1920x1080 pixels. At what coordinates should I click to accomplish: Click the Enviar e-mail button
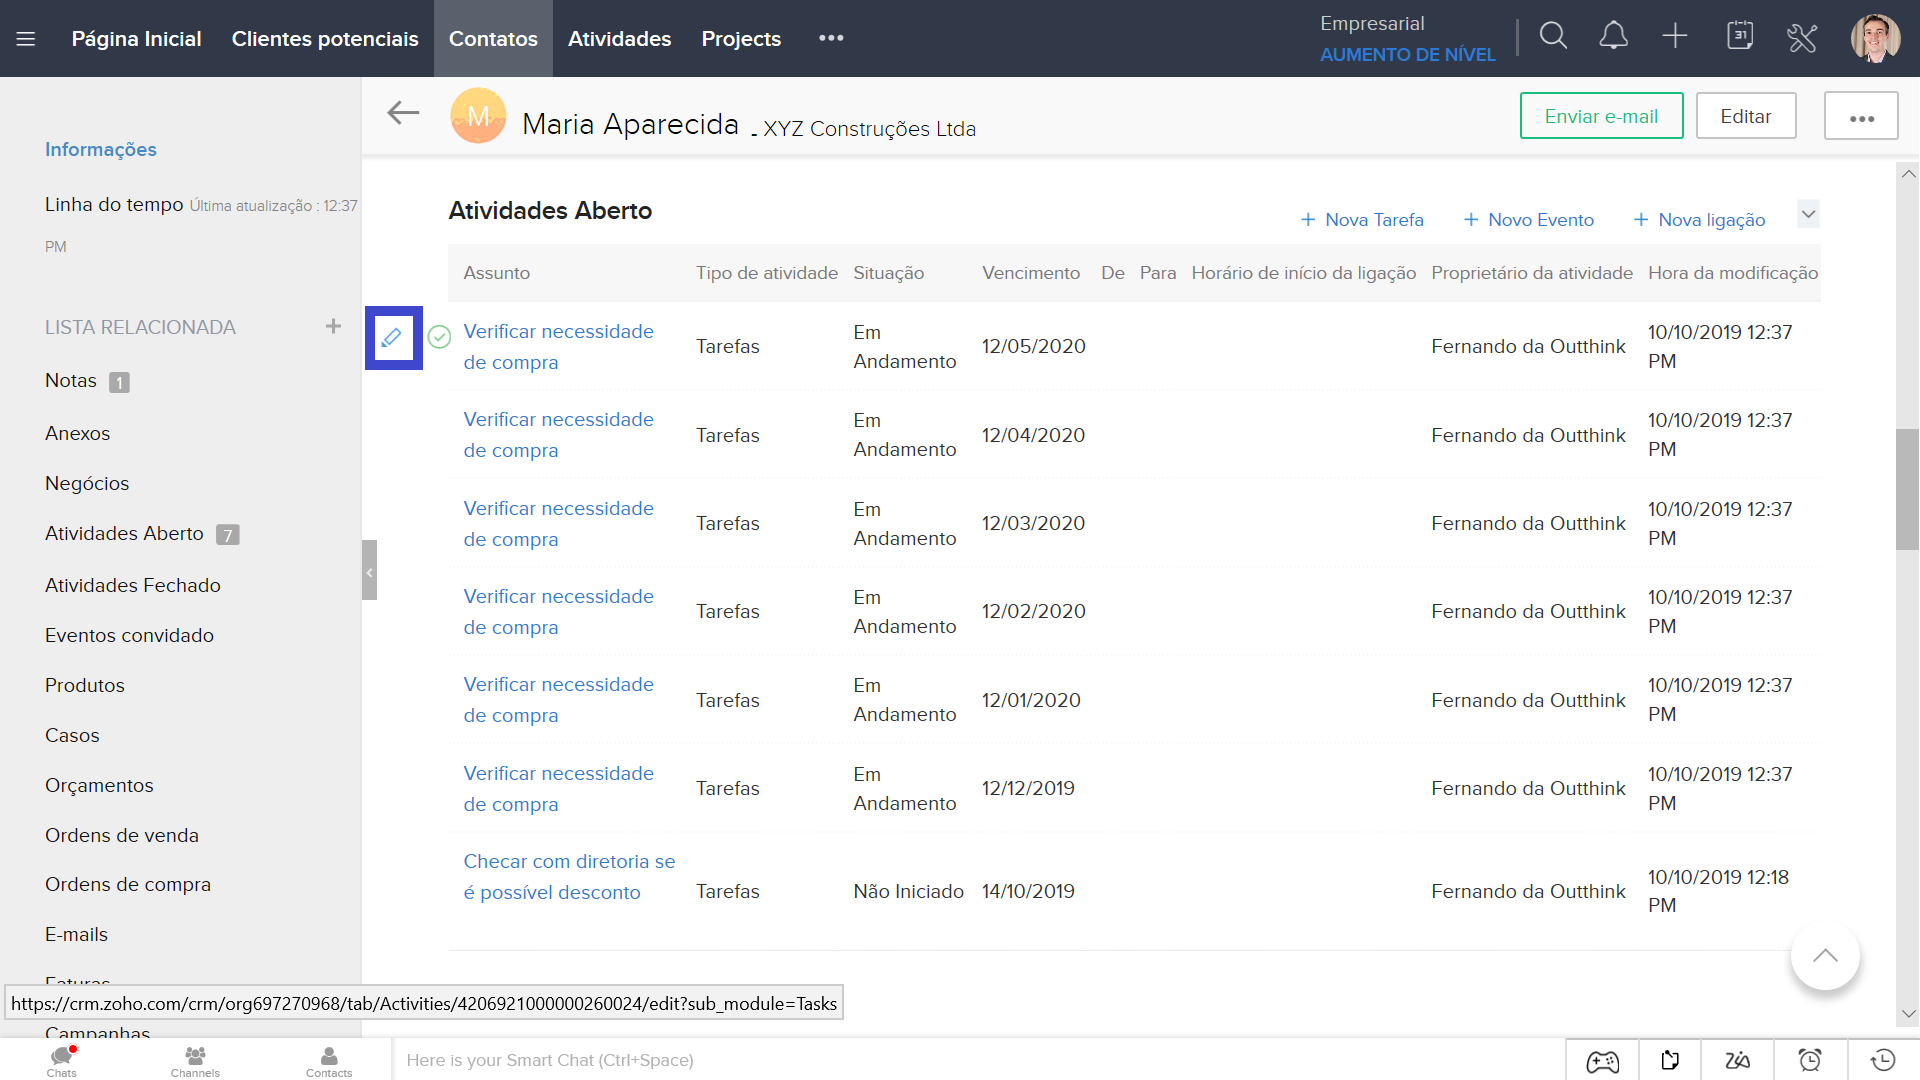click(x=1601, y=116)
